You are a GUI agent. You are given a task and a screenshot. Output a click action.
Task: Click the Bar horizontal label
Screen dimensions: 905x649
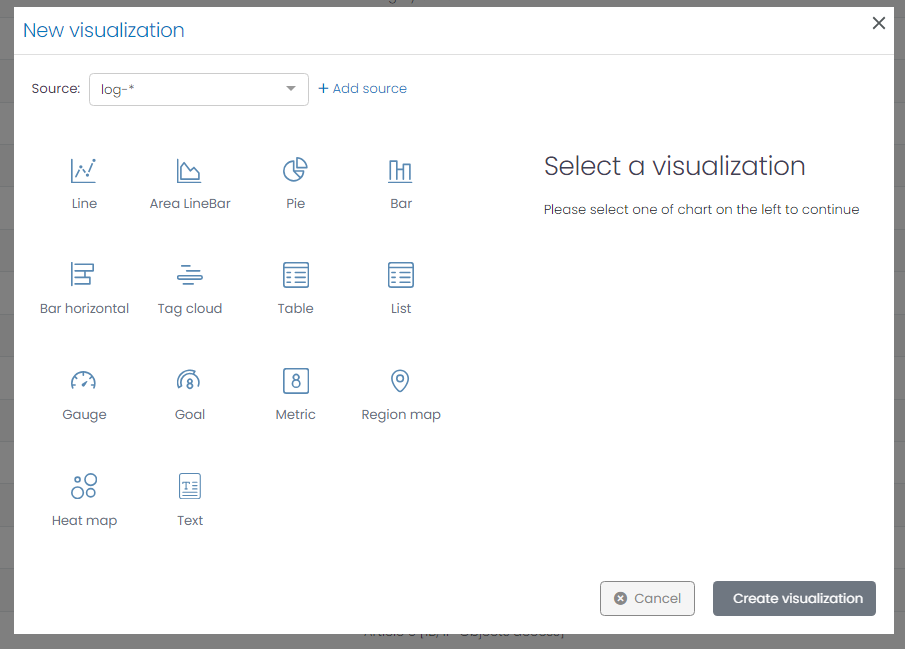pyautogui.click(x=84, y=308)
